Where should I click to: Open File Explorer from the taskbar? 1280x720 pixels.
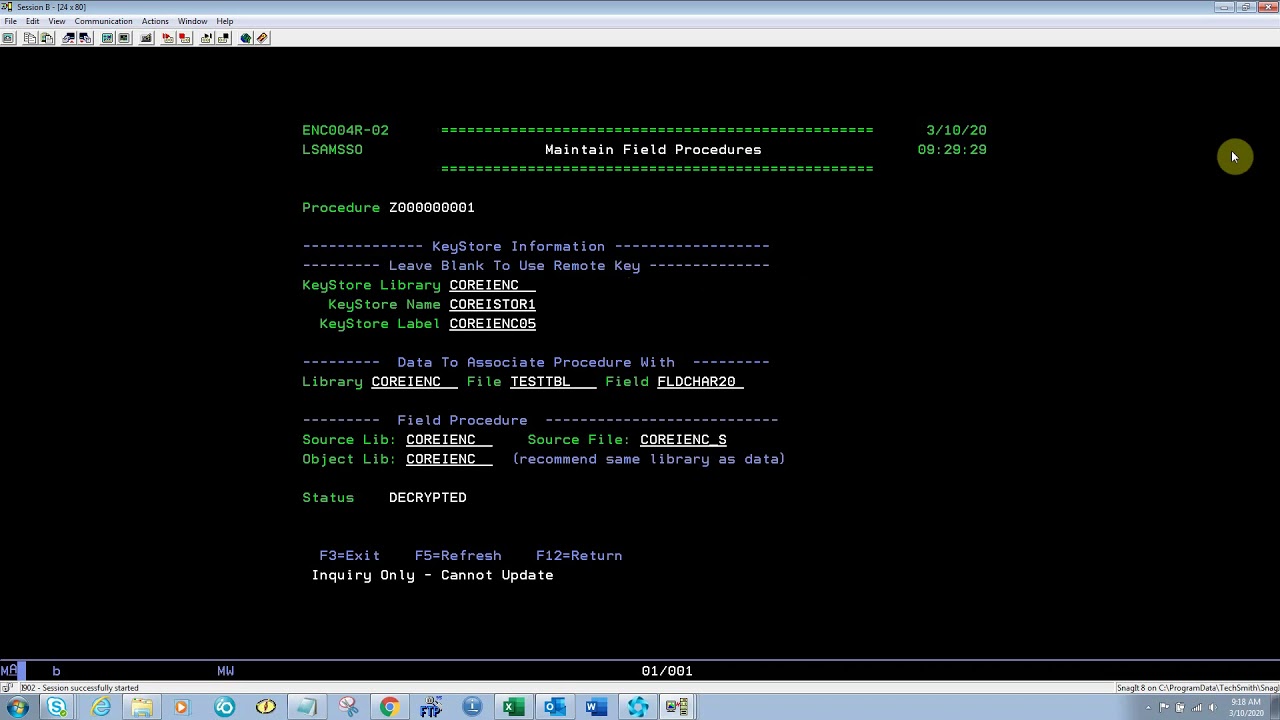point(142,708)
